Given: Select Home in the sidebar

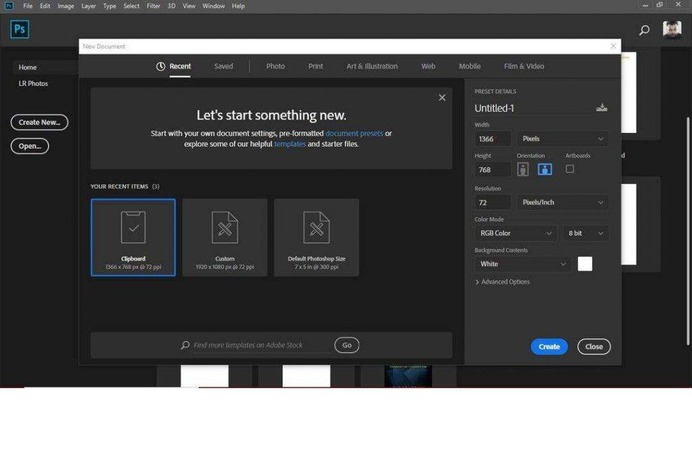Looking at the screenshot, I should point(28,67).
